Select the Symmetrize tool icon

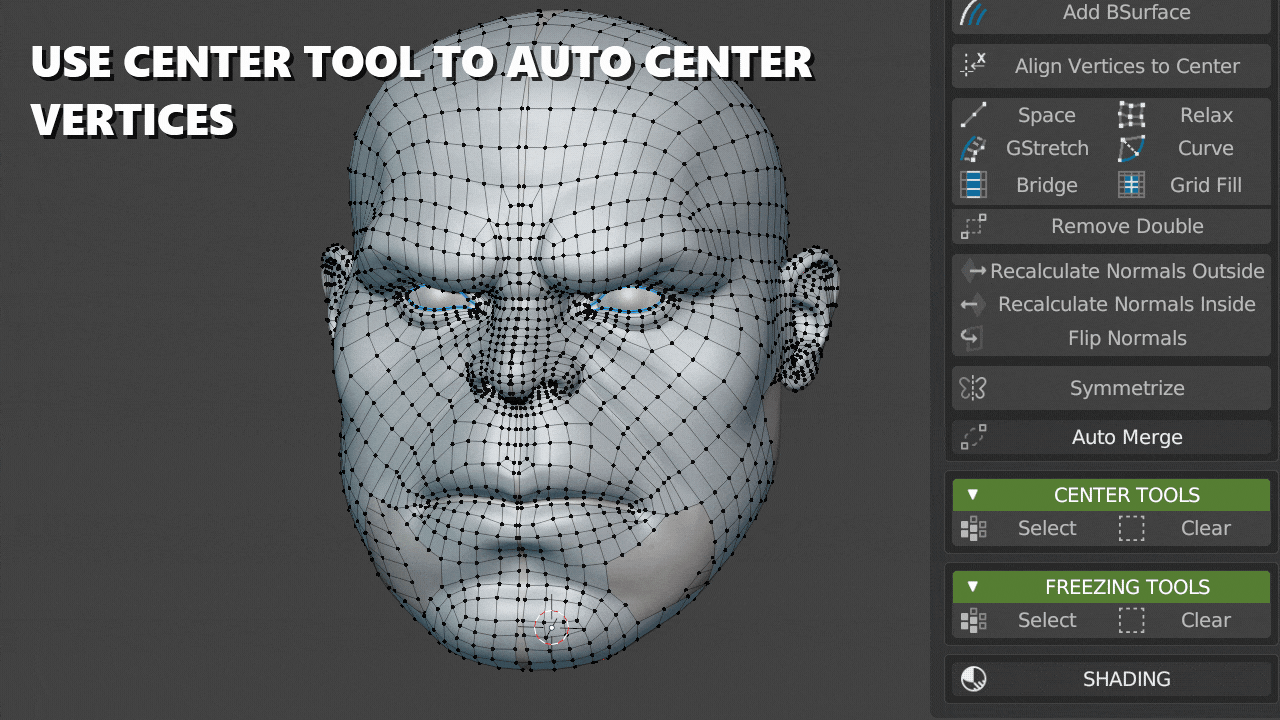[971, 388]
